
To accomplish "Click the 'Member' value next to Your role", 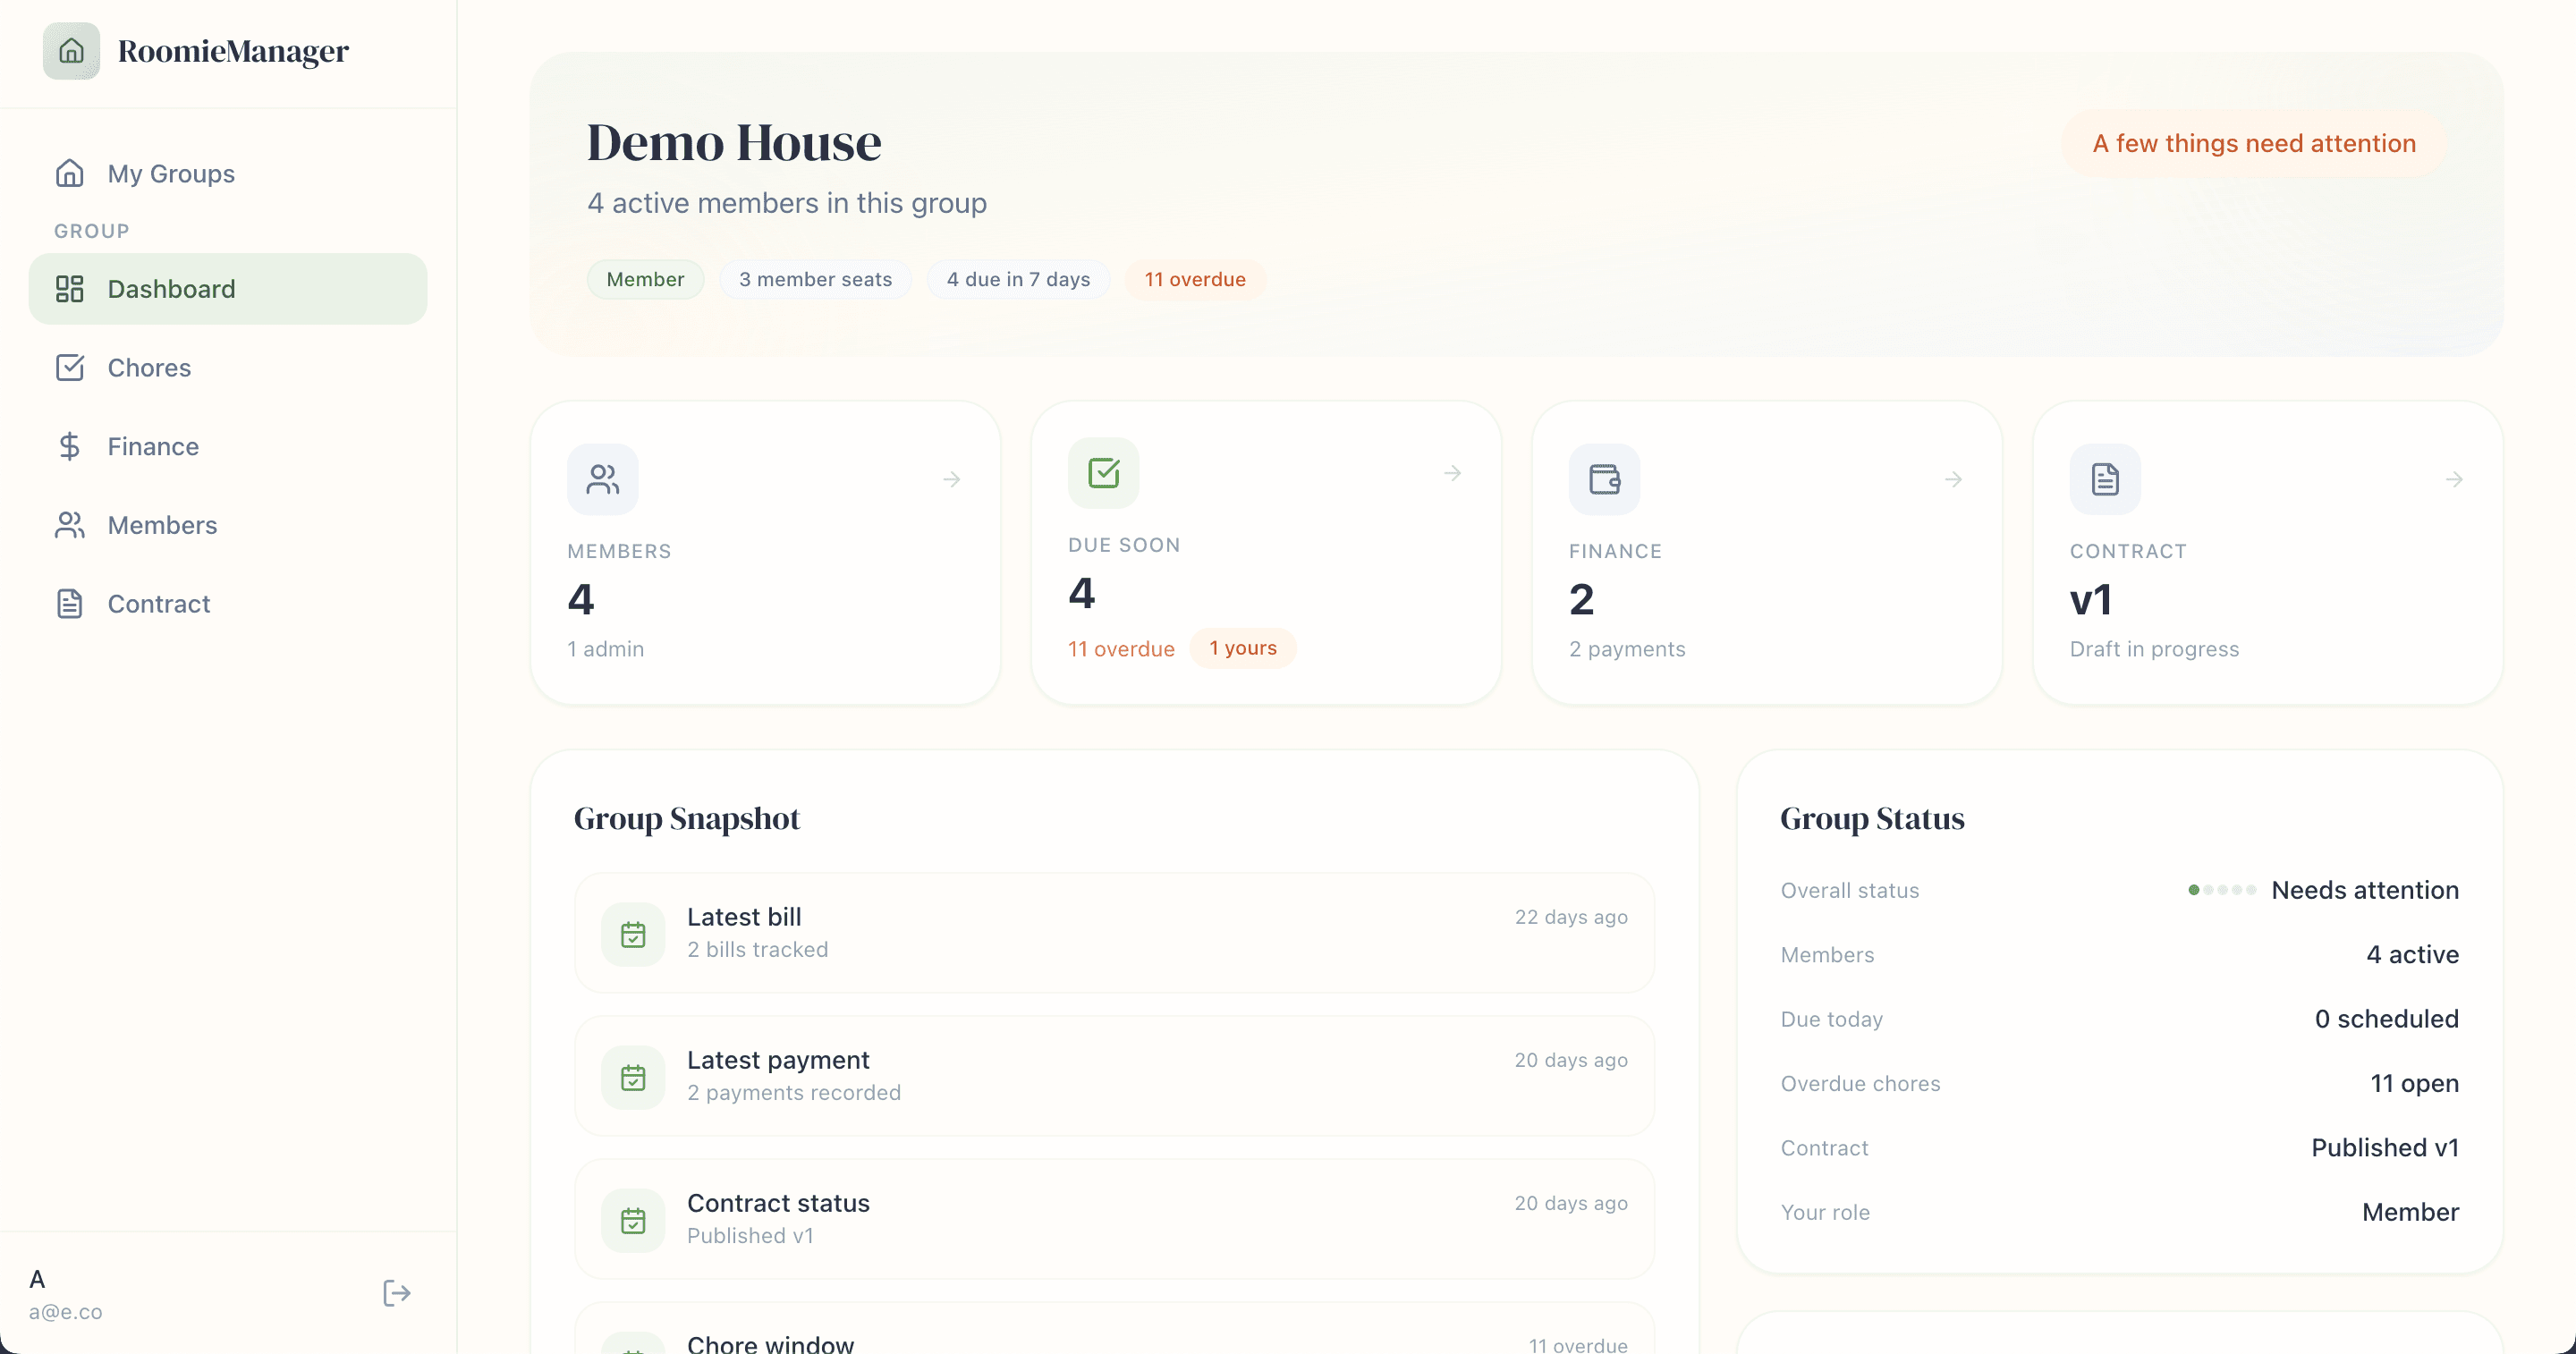I will coord(2410,1212).
